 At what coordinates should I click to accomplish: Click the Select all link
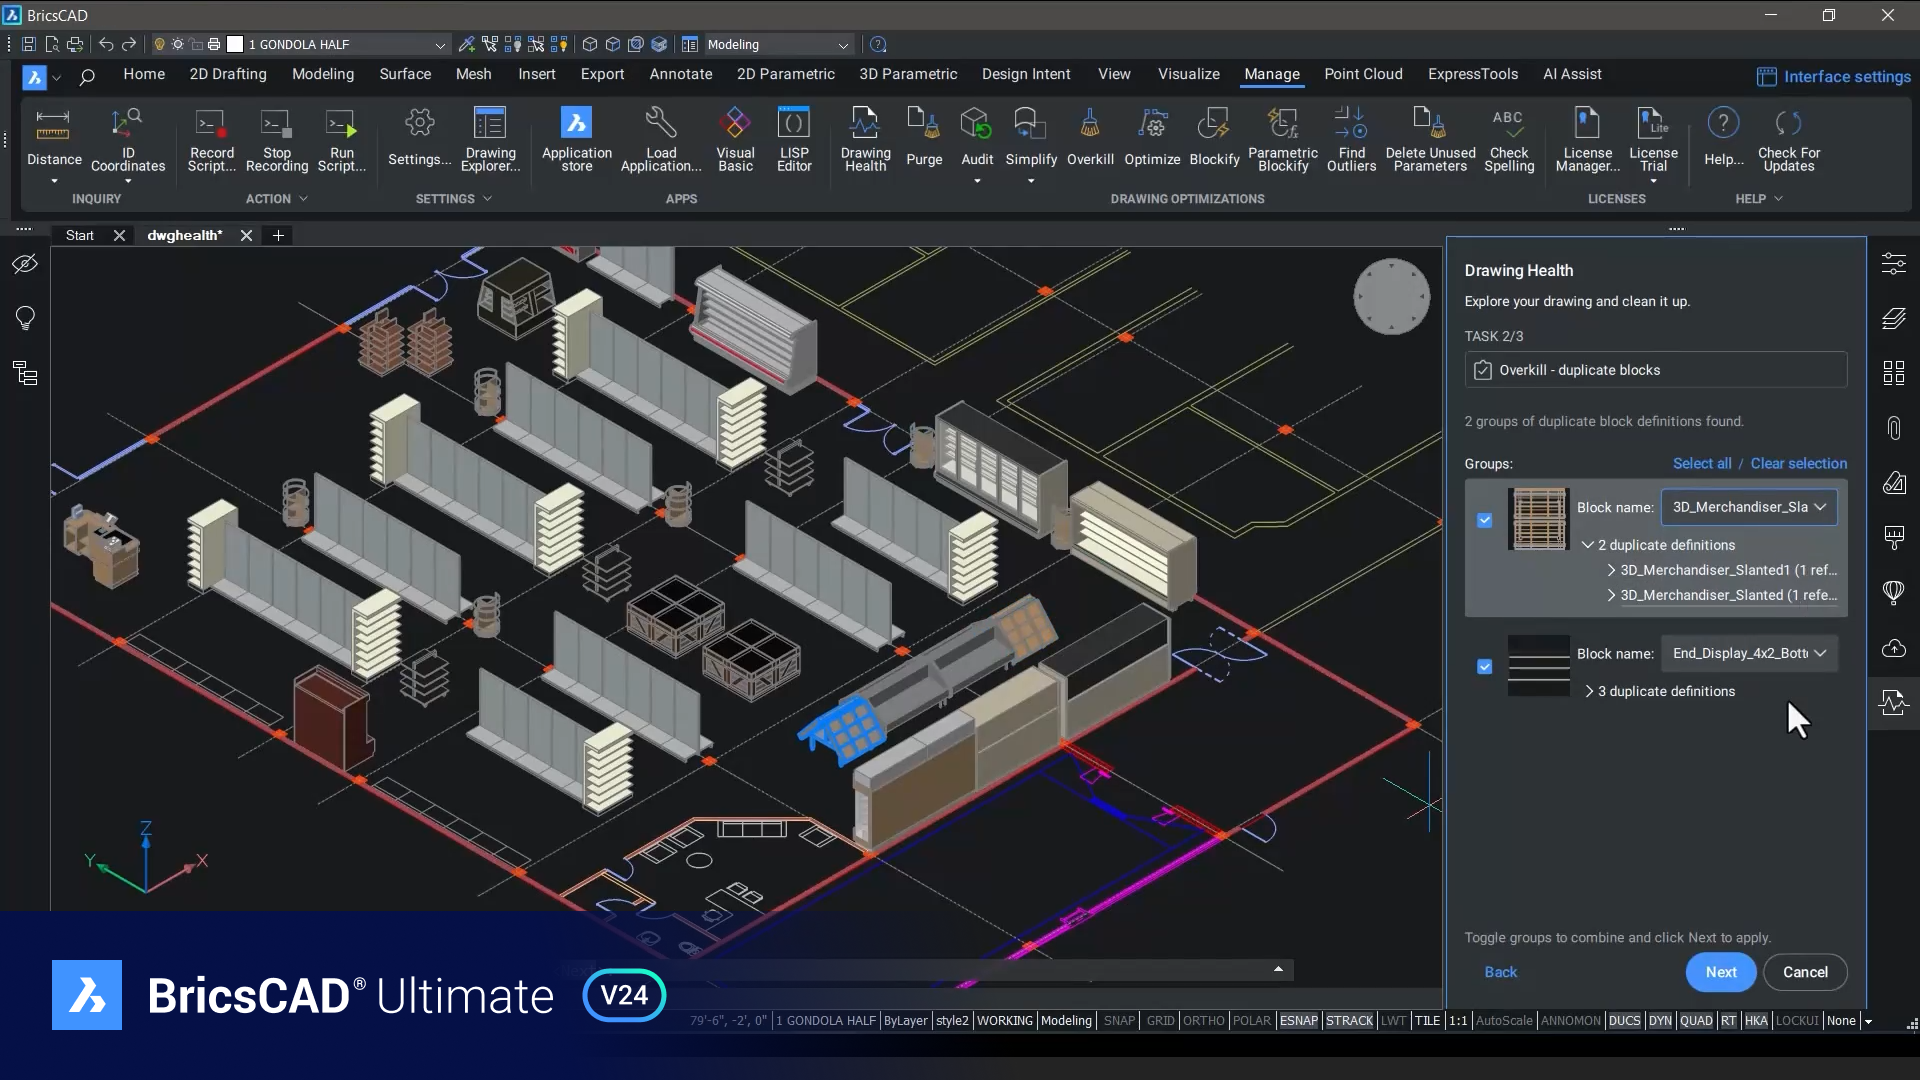coord(1701,463)
